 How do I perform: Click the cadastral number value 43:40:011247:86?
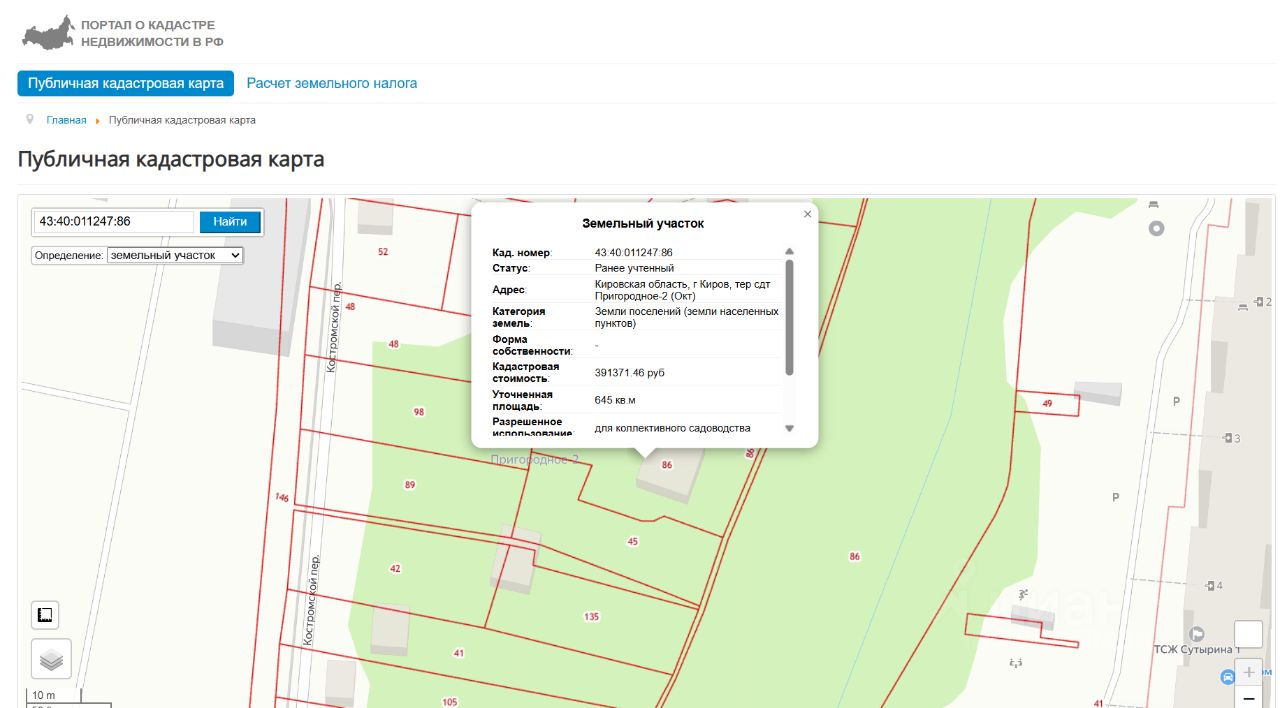pyautogui.click(x=633, y=252)
